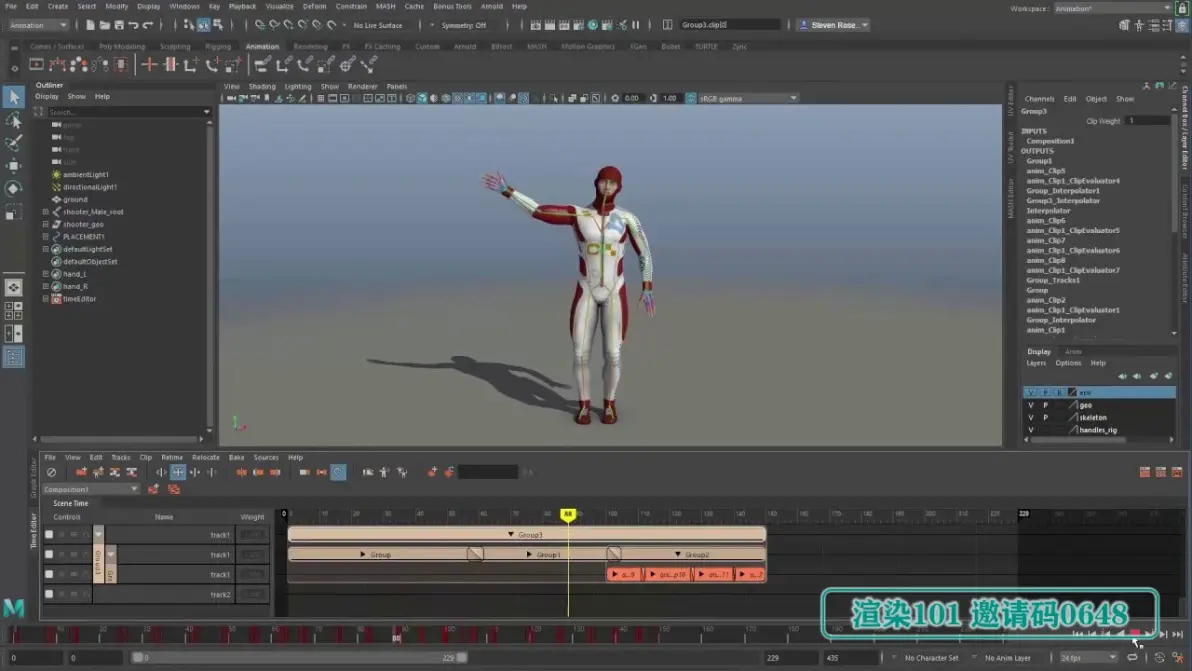1192x671 pixels.
Task: Open the sRGB gamma color space dropdown
Action: tap(748, 98)
